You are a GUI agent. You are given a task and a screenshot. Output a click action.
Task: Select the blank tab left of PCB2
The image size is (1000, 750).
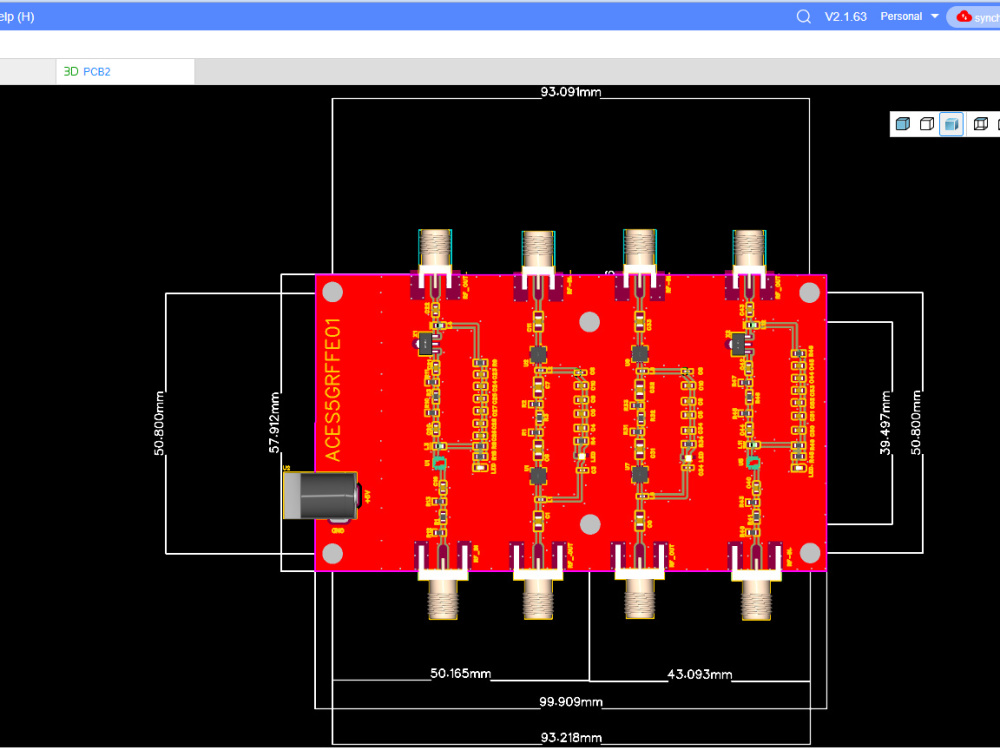27,71
